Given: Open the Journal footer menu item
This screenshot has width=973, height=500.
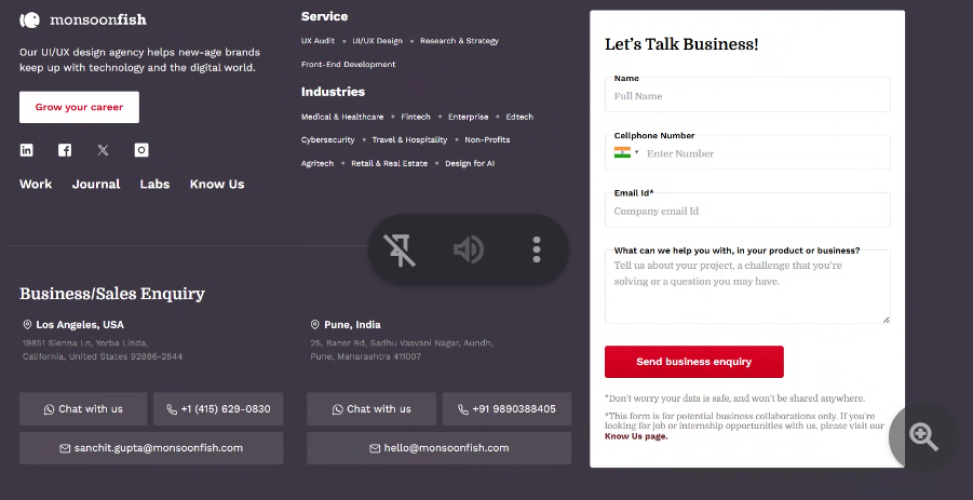Looking at the screenshot, I should (x=96, y=184).
